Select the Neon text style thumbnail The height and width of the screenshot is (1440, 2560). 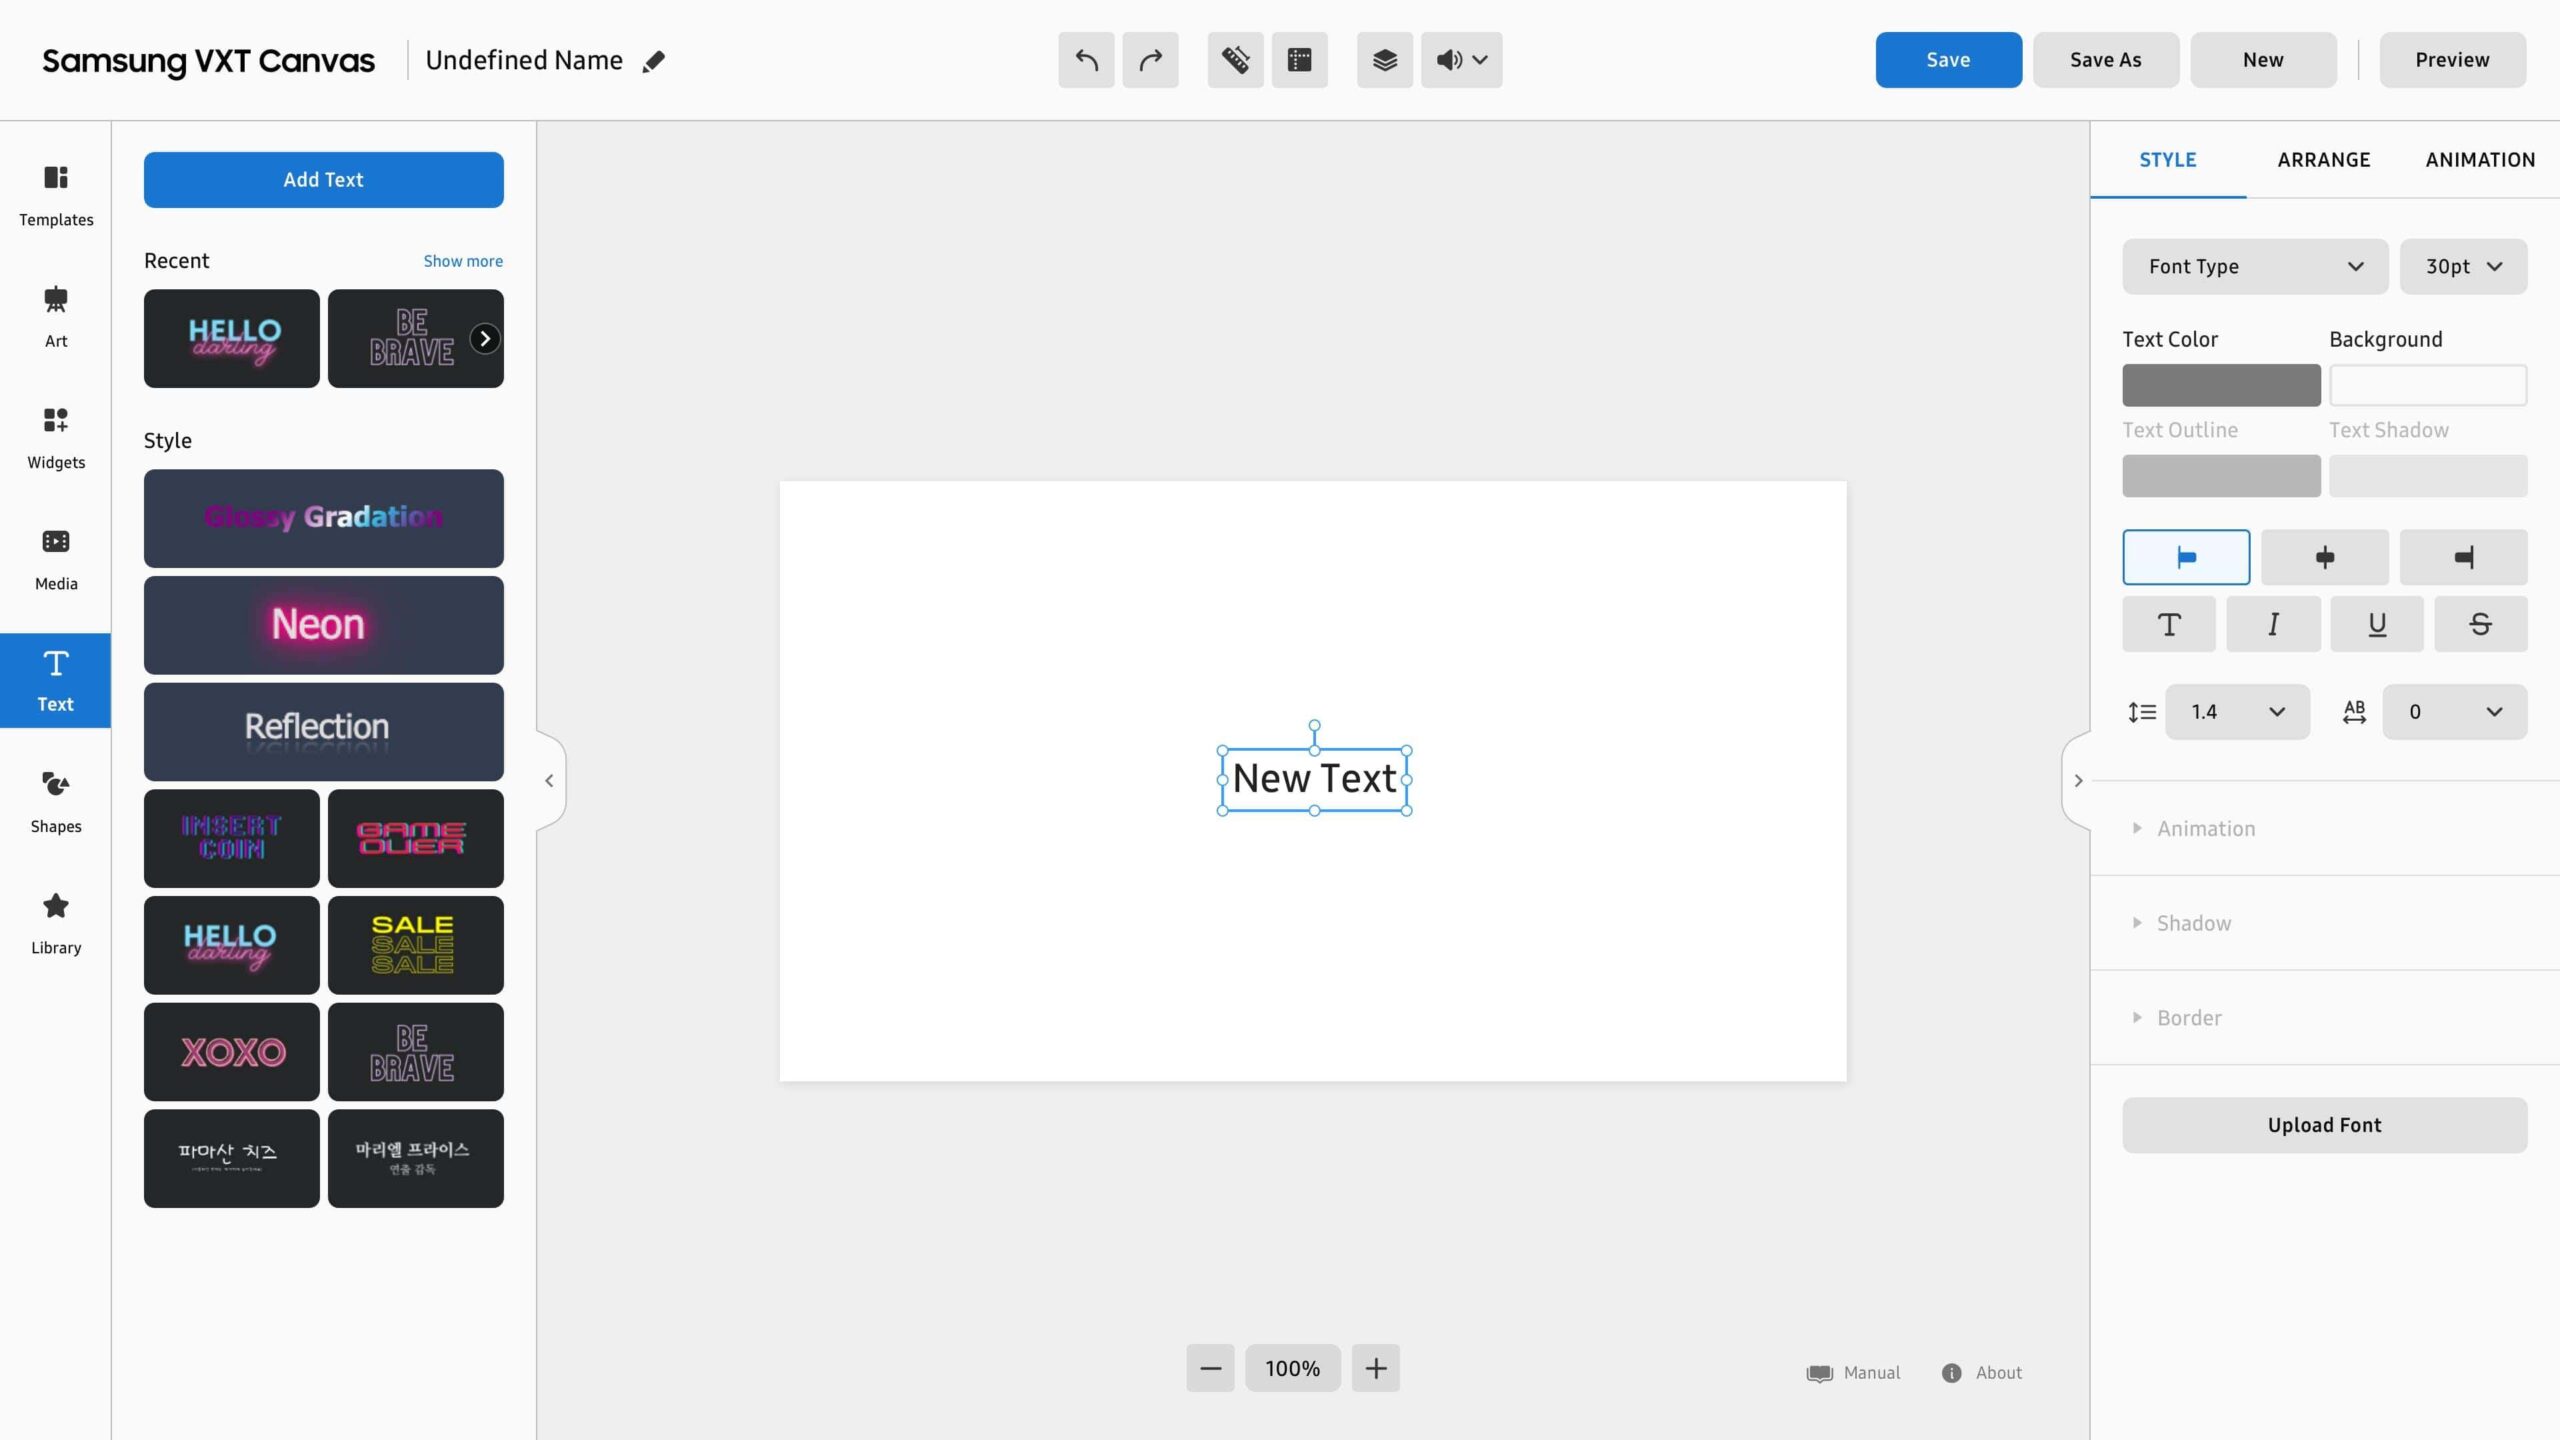(323, 625)
